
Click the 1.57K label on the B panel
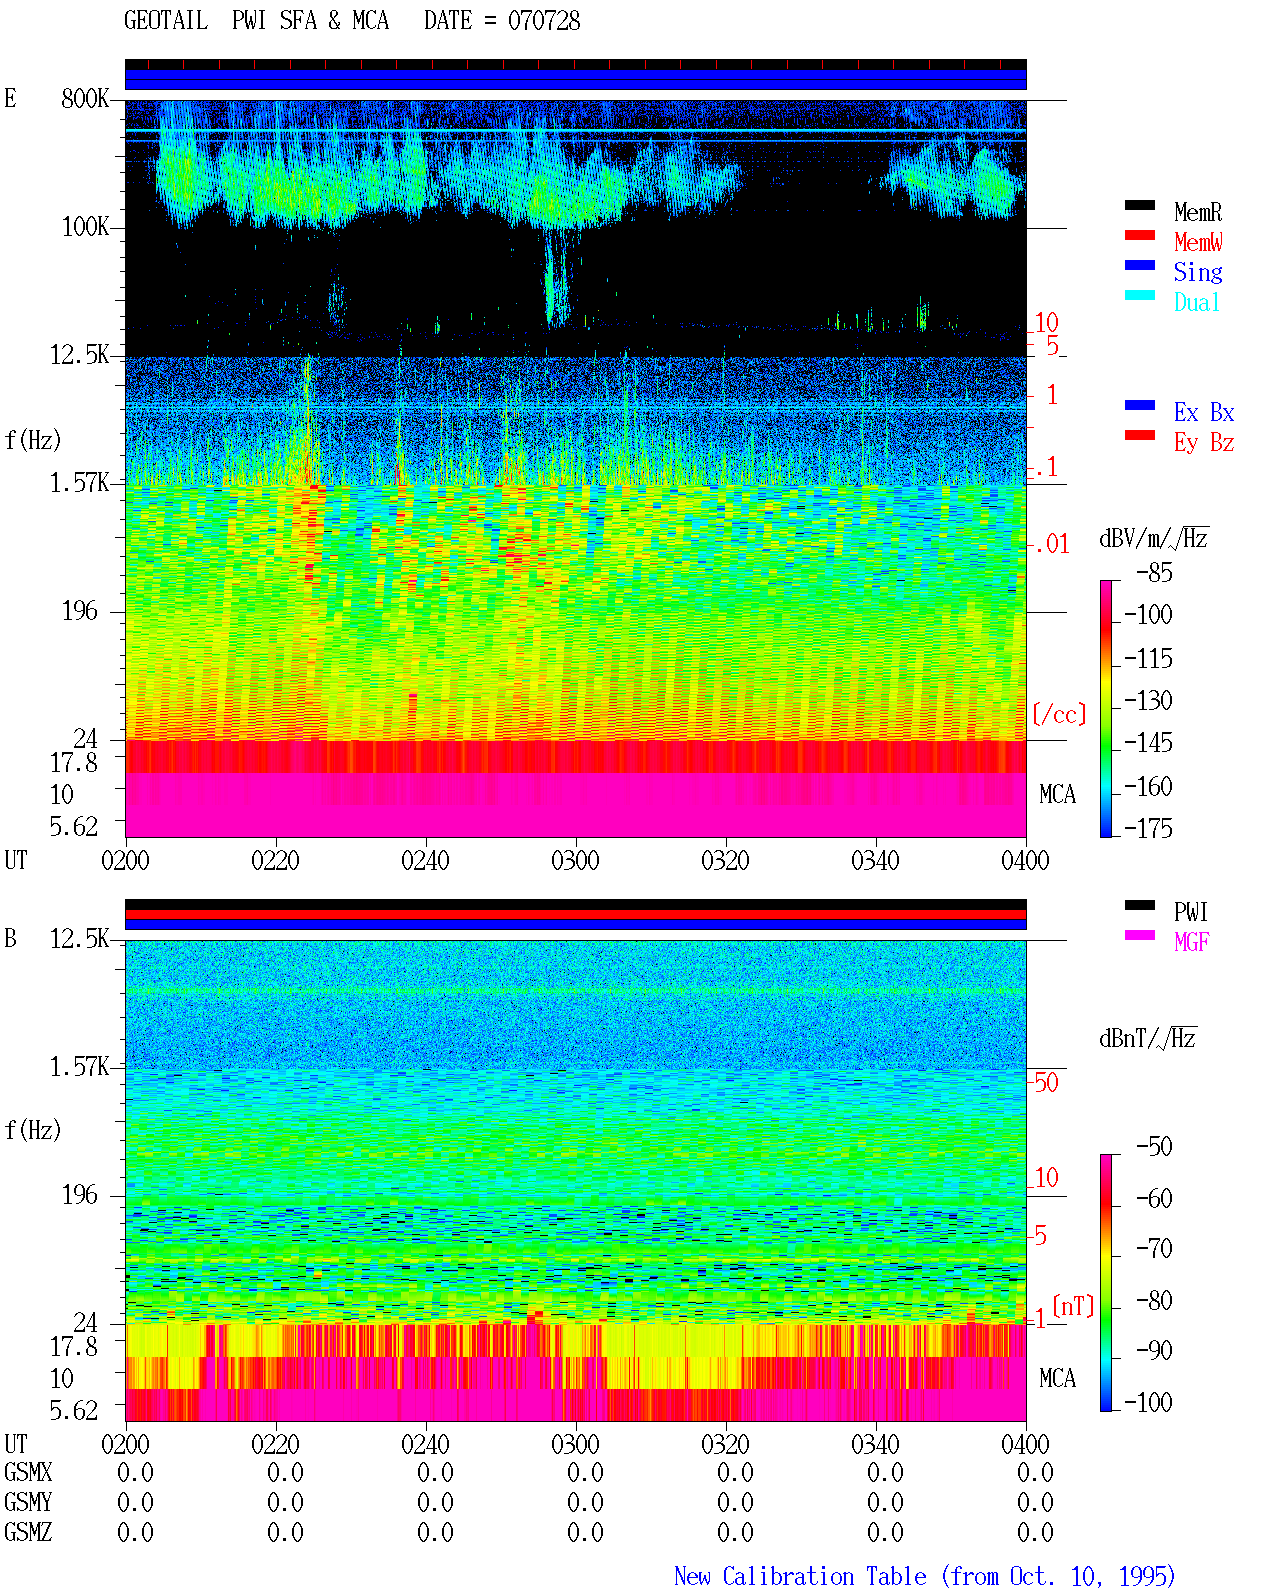(x=80, y=1066)
